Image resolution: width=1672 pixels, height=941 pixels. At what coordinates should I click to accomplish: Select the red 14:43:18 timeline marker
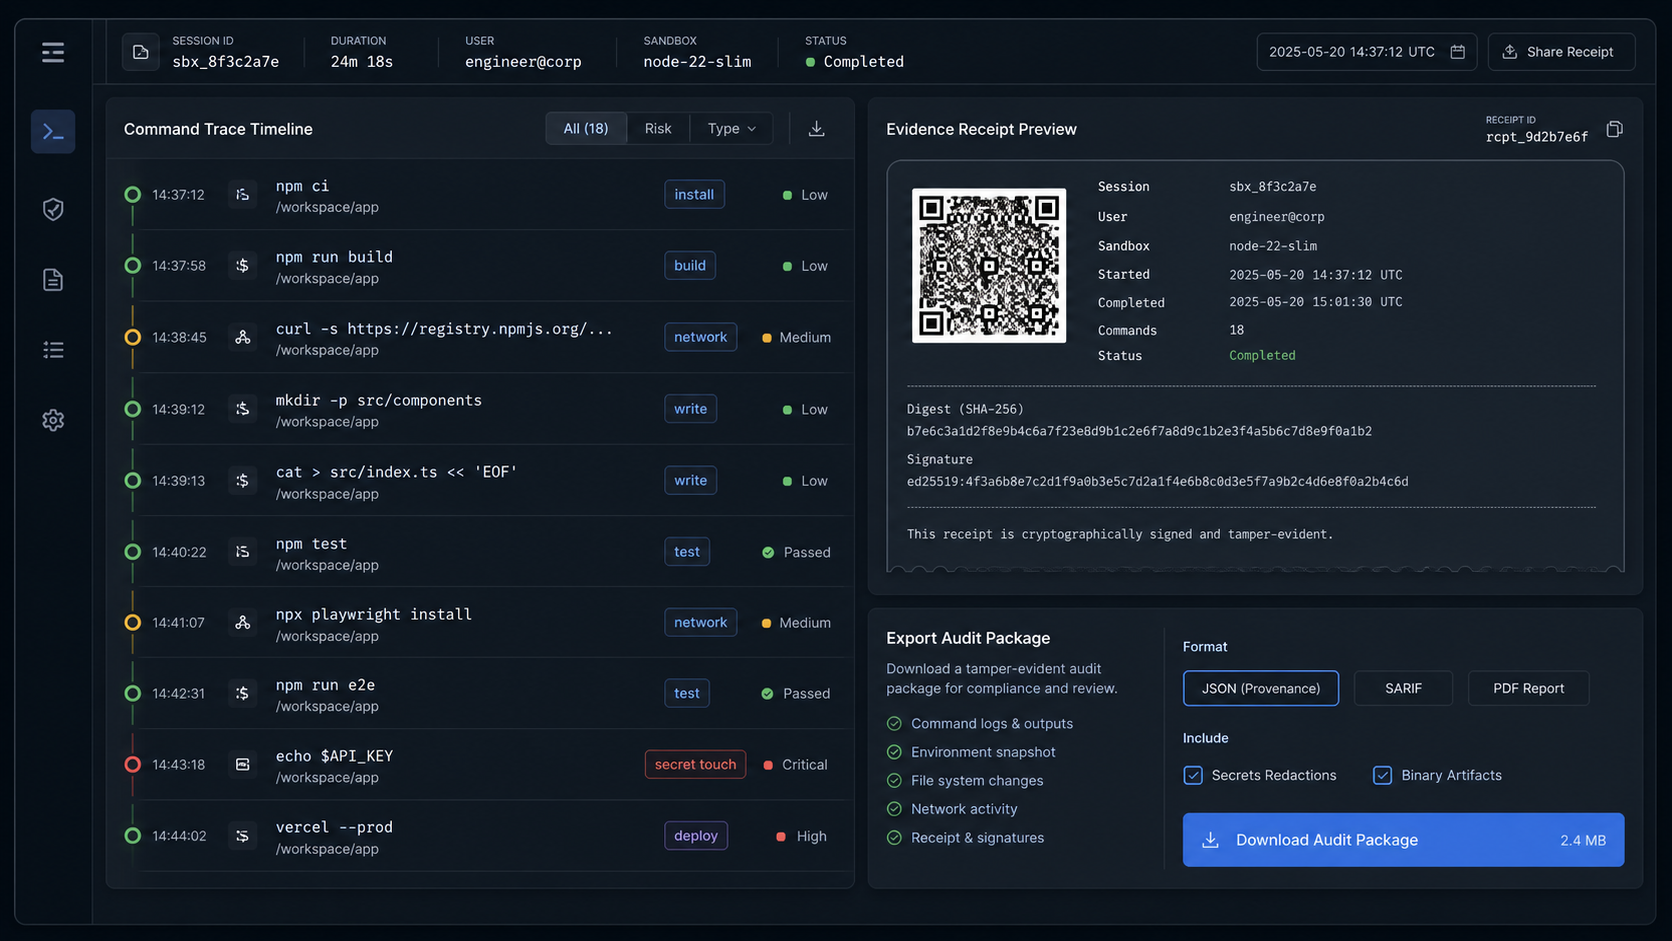[132, 764]
